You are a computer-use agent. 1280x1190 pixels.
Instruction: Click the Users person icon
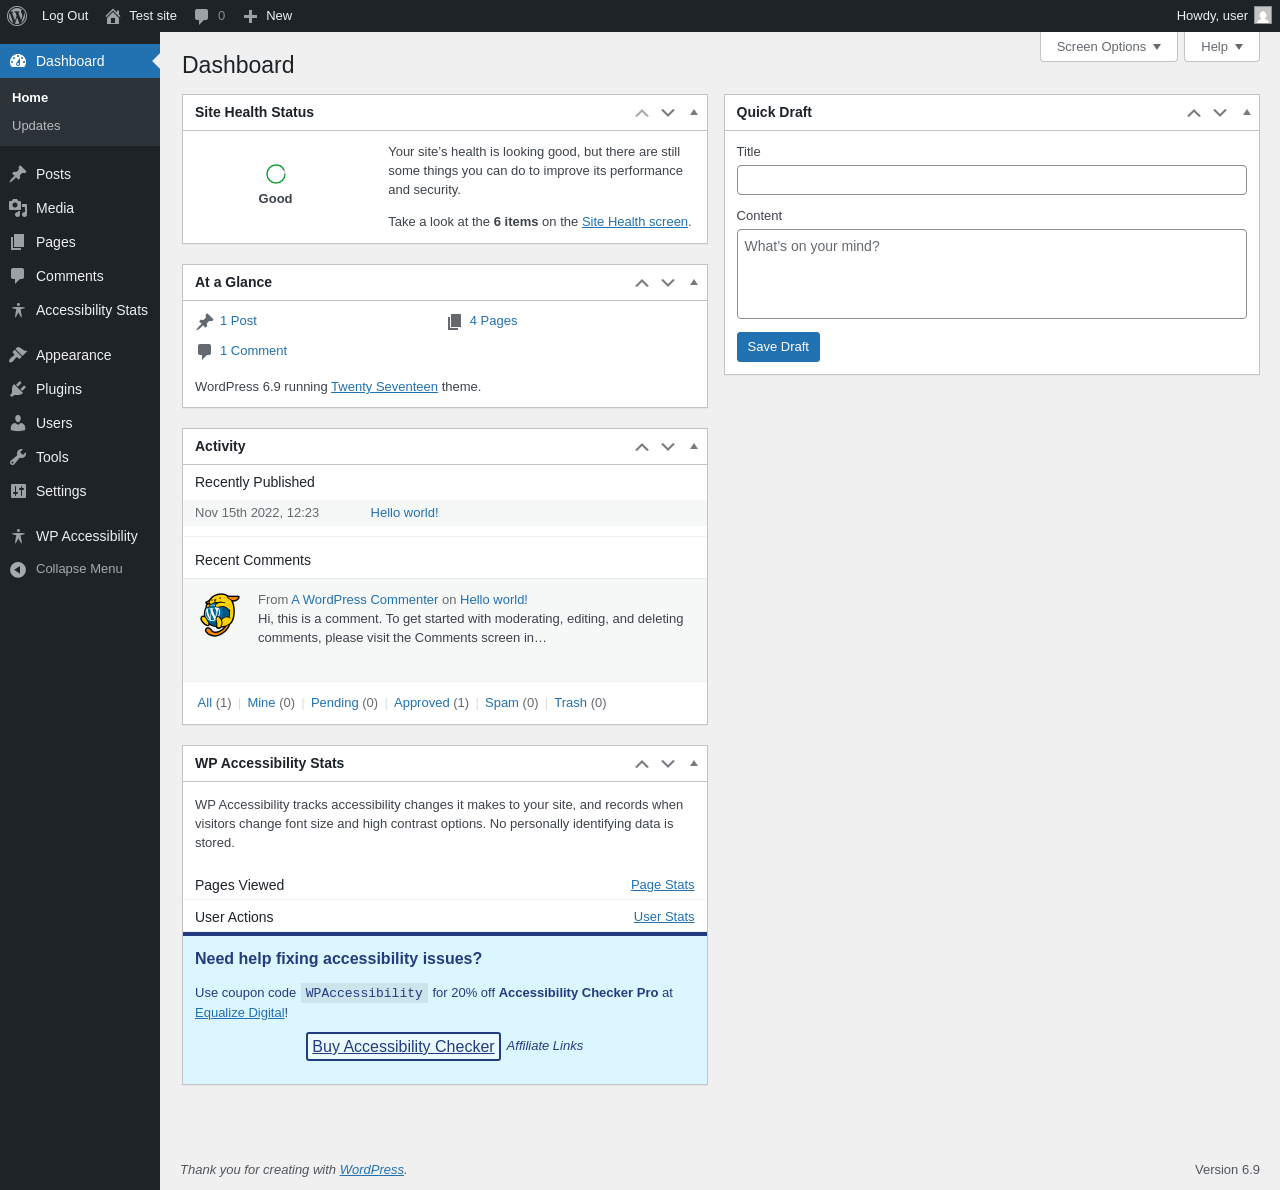click(18, 423)
